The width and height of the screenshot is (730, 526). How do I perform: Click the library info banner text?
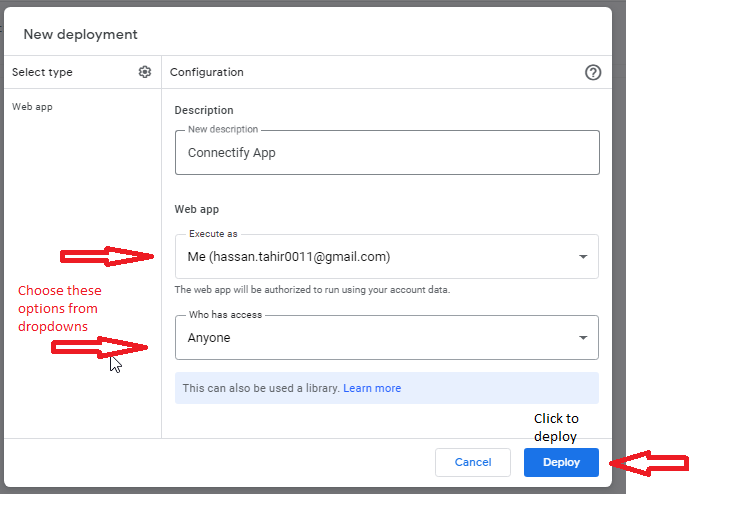pyautogui.click(x=261, y=388)
